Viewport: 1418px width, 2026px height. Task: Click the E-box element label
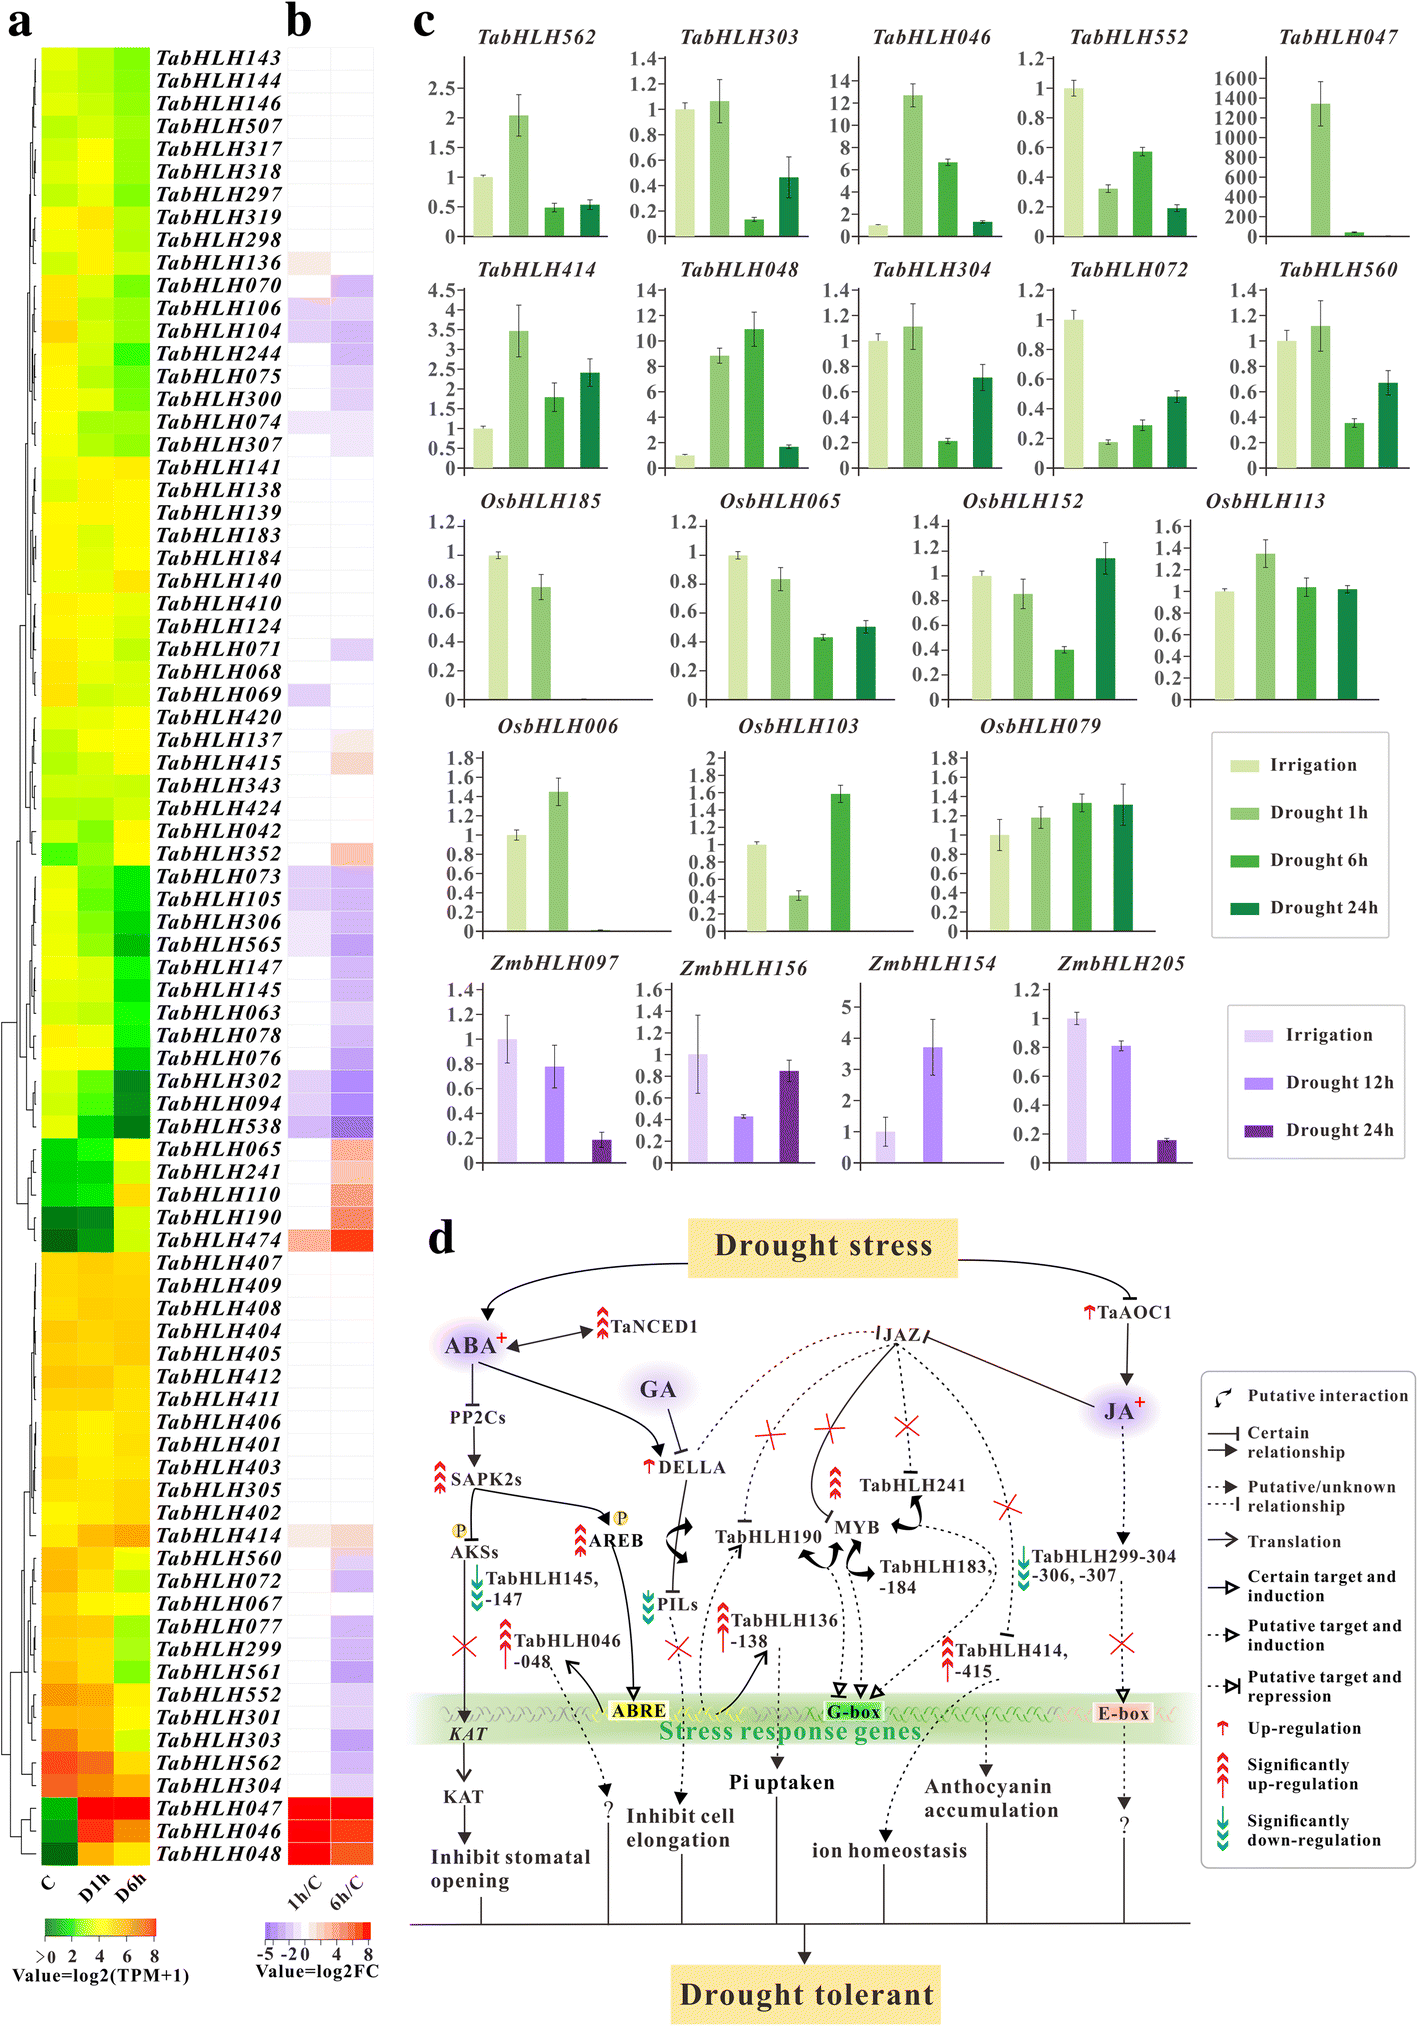pos(1123,1713)
